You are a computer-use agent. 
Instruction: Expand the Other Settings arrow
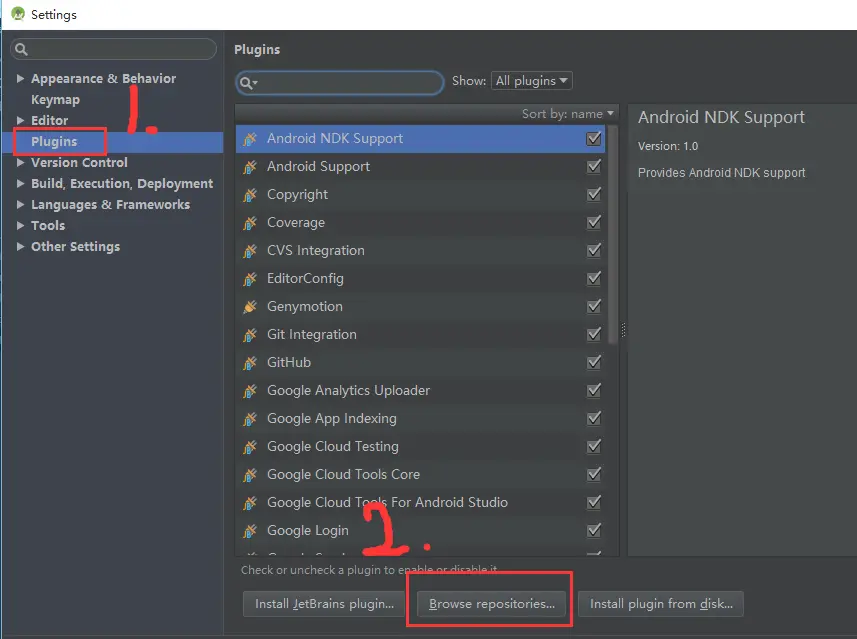coord(20,247)
